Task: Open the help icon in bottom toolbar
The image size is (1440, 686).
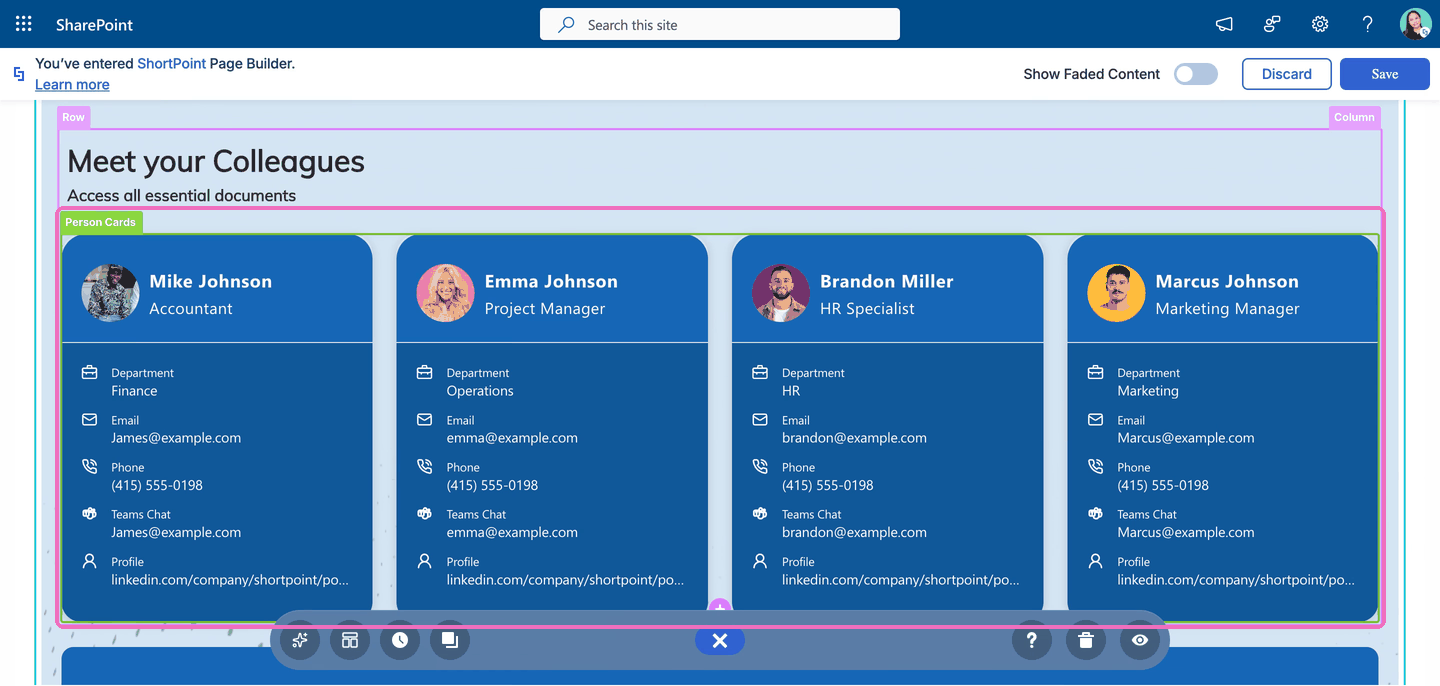Action: pyautogui.click(x=1032, y=640)
